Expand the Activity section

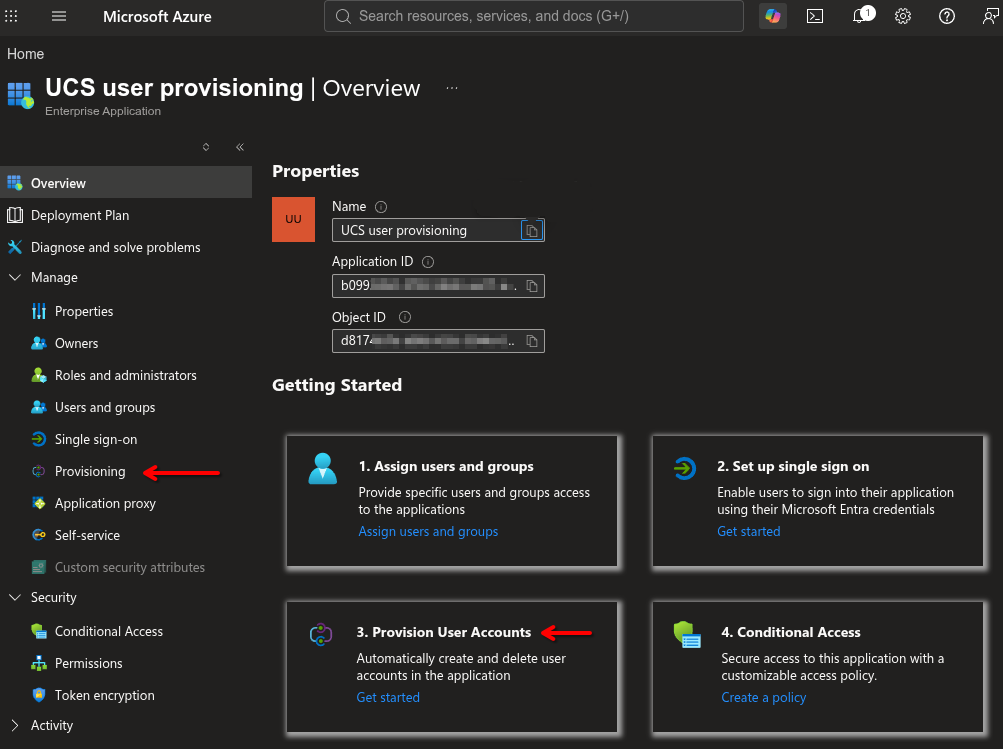pos(15,725)
